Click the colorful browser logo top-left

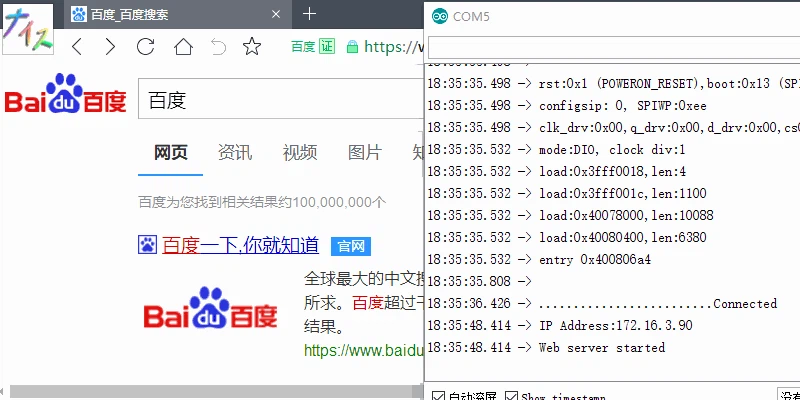click(28, 29)
